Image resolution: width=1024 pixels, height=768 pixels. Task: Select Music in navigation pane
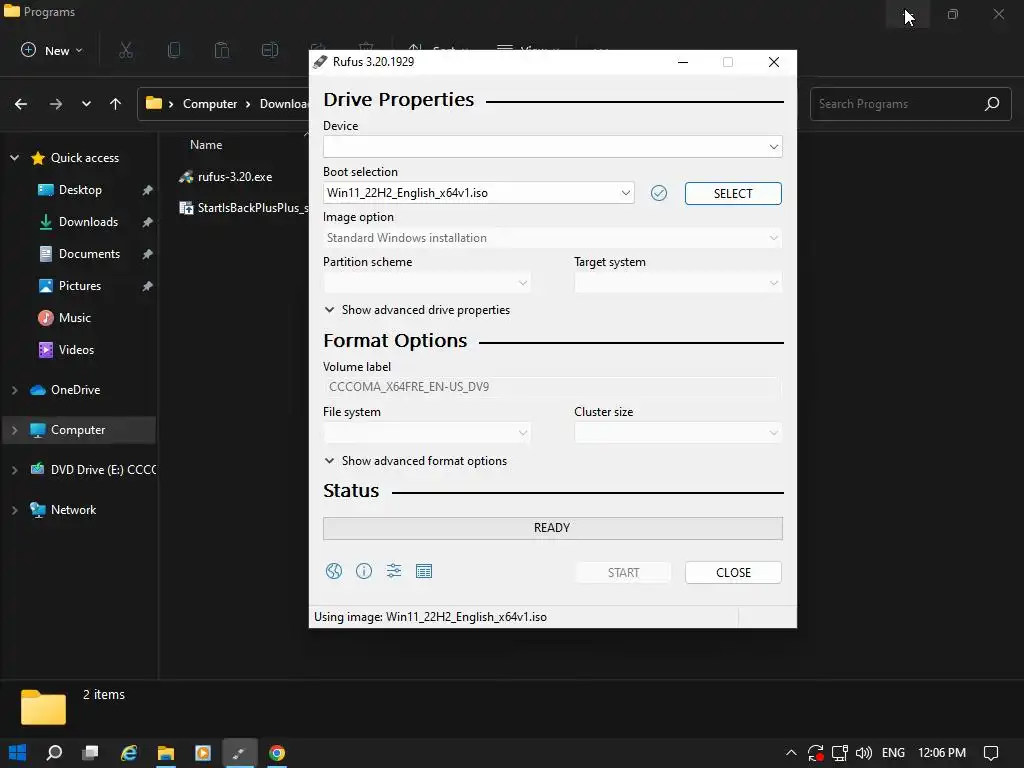click(x=74, y=318)
